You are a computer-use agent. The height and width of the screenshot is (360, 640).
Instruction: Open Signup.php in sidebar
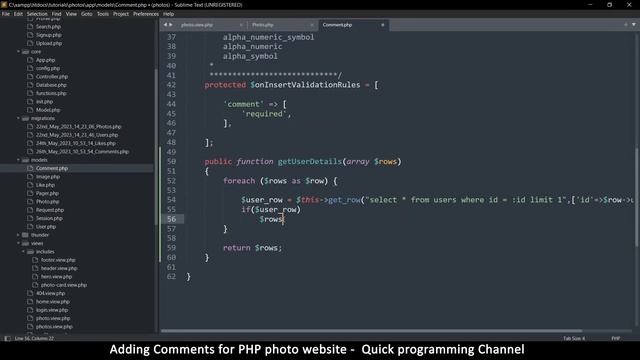49,35
